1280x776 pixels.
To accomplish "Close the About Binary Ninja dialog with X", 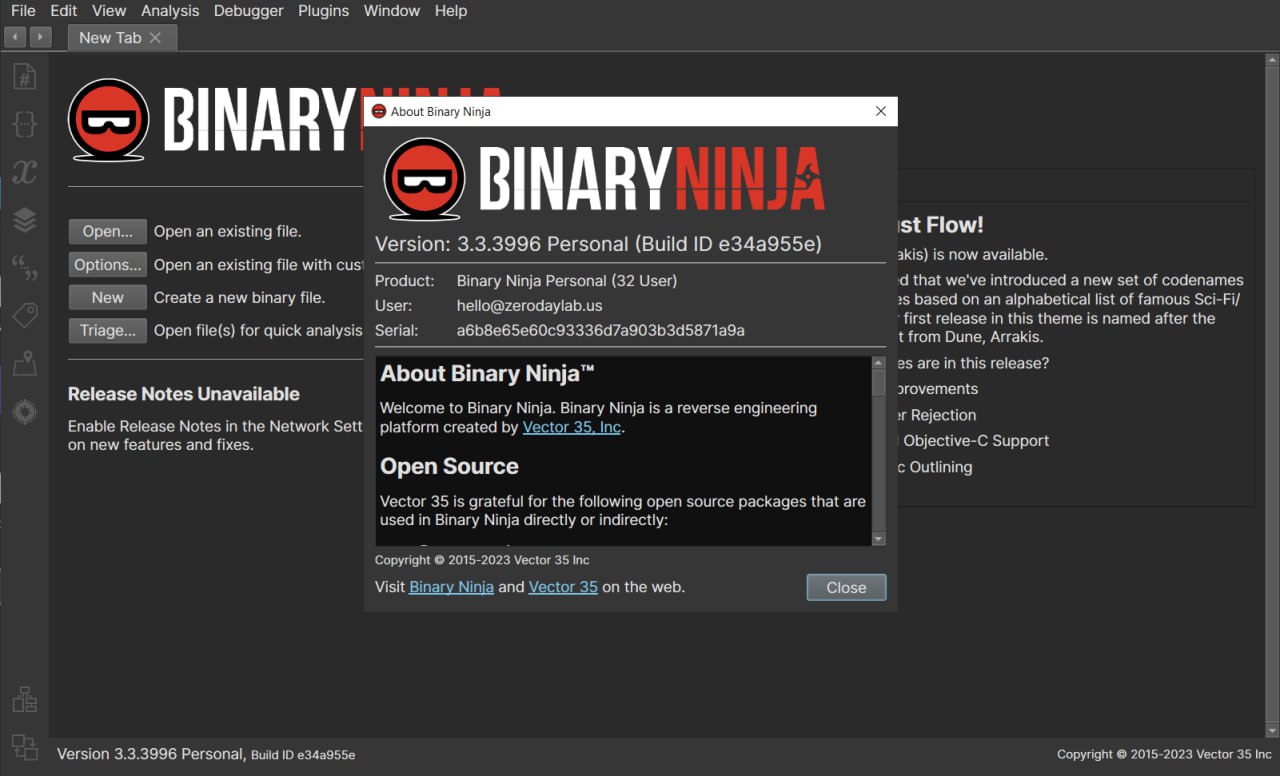I will point(881,111).
